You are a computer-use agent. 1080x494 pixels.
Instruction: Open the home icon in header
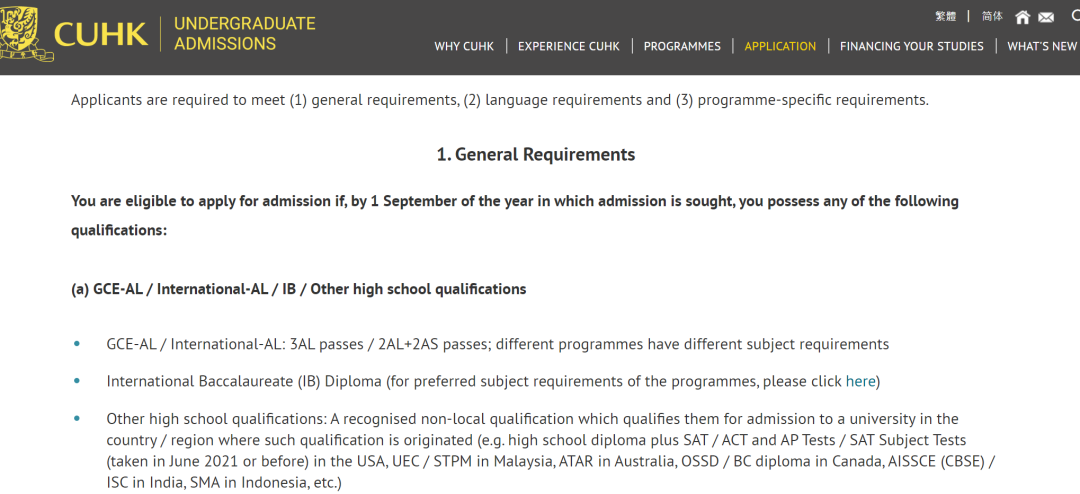click(x=1023, y=17)
